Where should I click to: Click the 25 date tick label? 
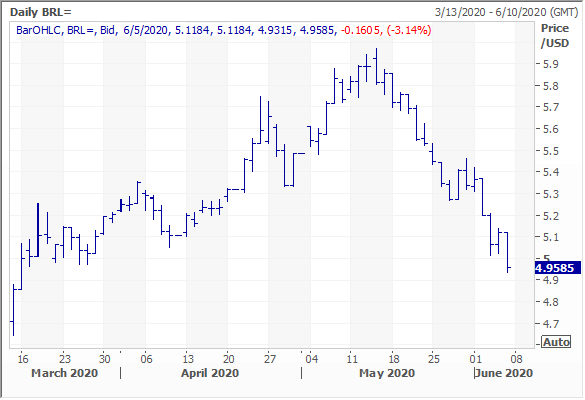tap(434, 359)
